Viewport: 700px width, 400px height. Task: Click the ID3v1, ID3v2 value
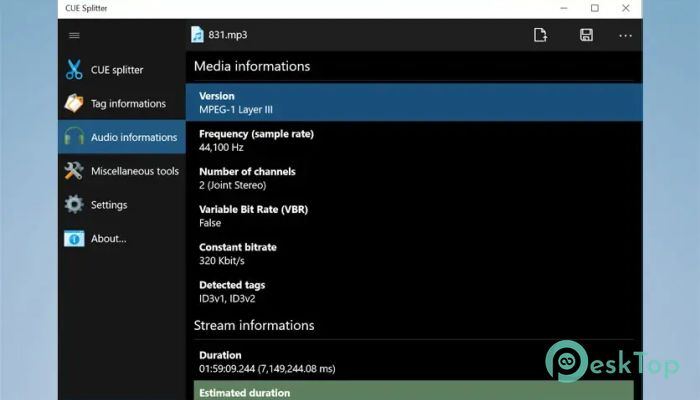[227, 299]
